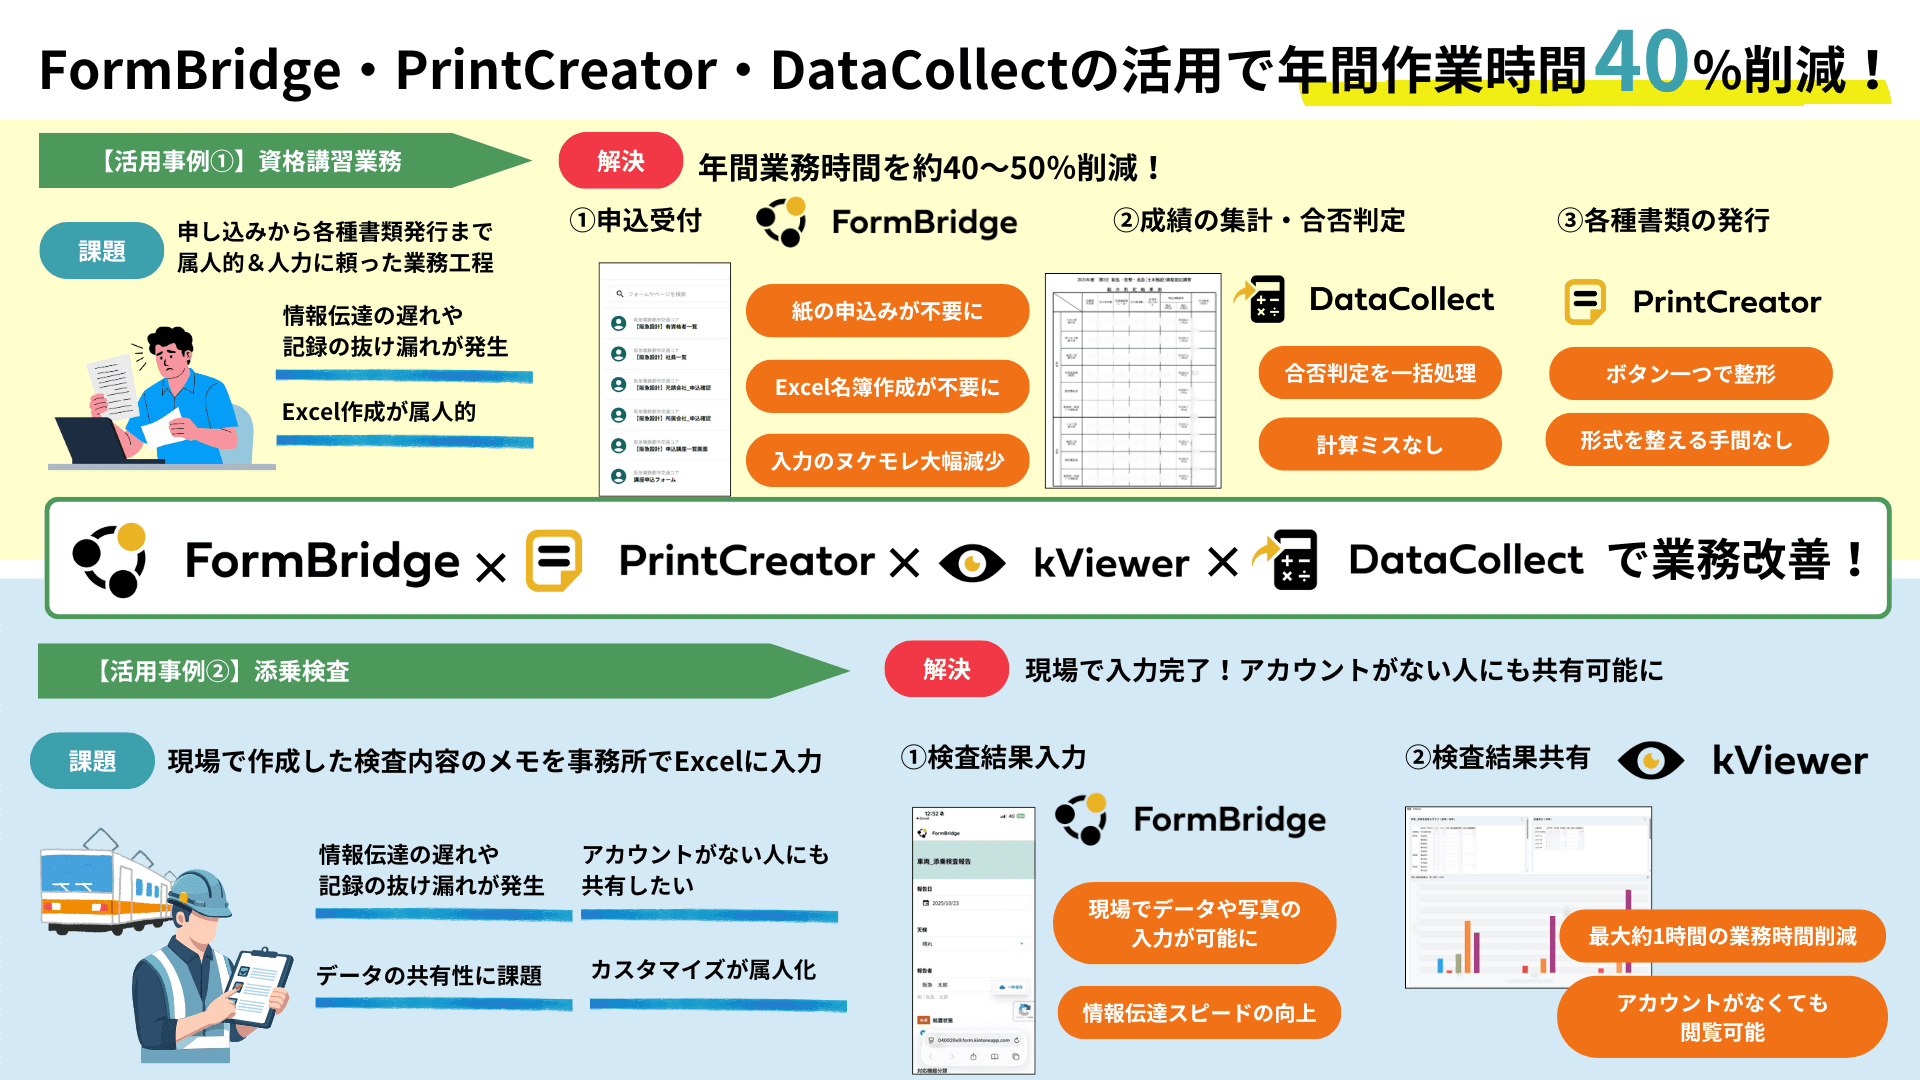Choose the アカウントがなくても閲覧可能 button

[x=1722, y=1017]
